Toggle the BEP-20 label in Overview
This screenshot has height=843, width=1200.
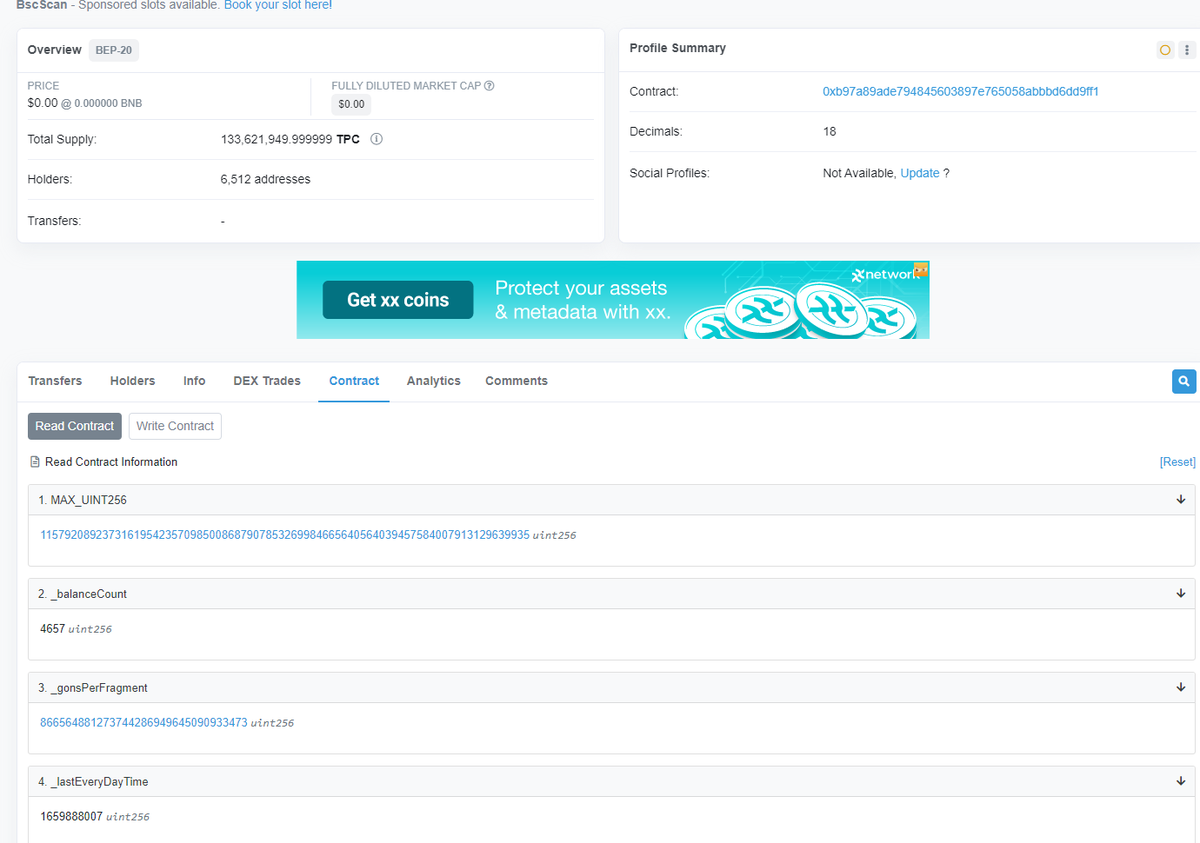[x=113, y=49]
